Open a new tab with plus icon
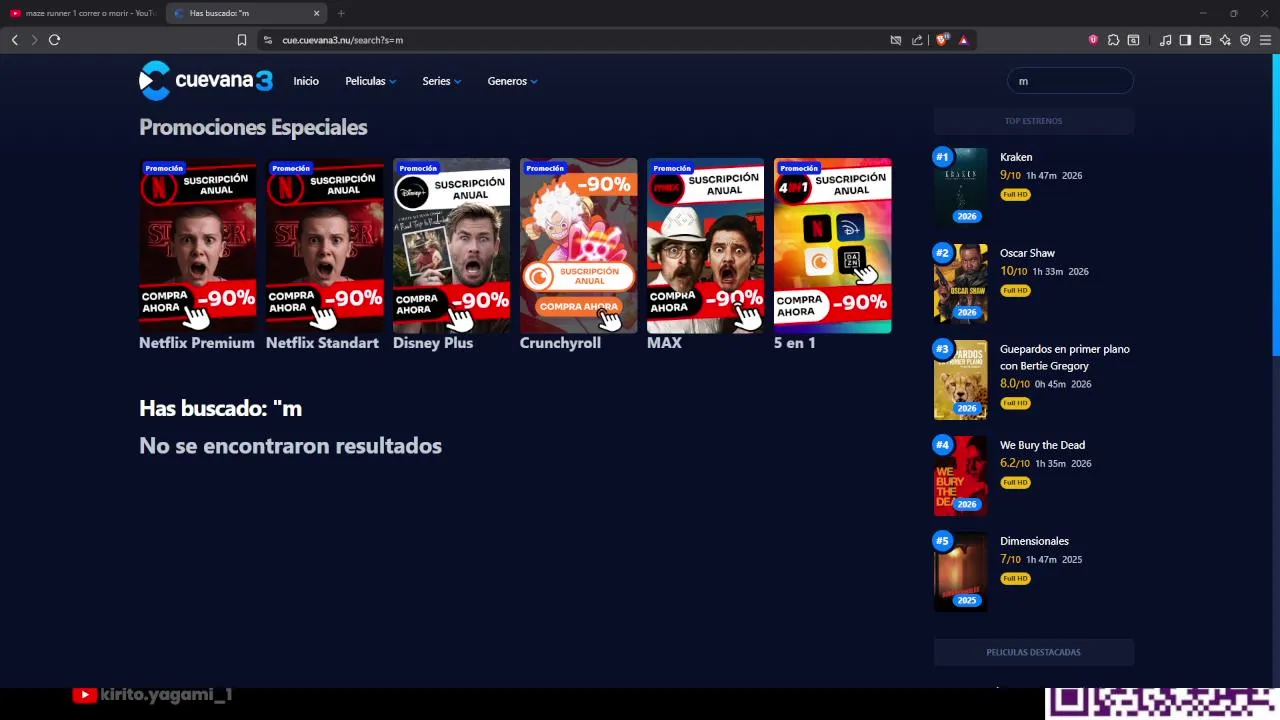The height and width of the screenshot is (720, 1280). tap(341, 13)
